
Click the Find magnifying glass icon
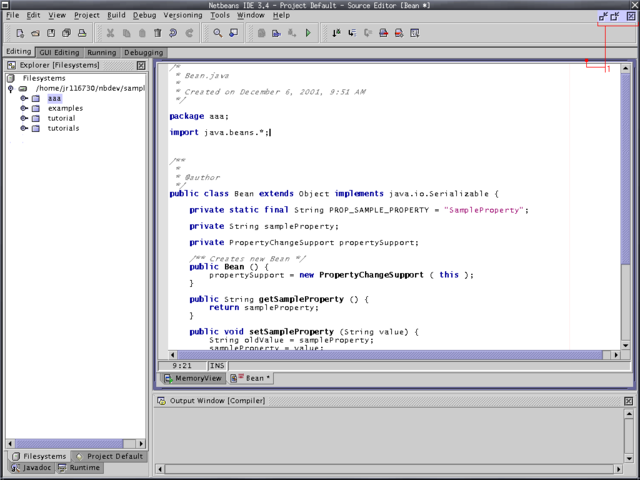click(218, 33)
